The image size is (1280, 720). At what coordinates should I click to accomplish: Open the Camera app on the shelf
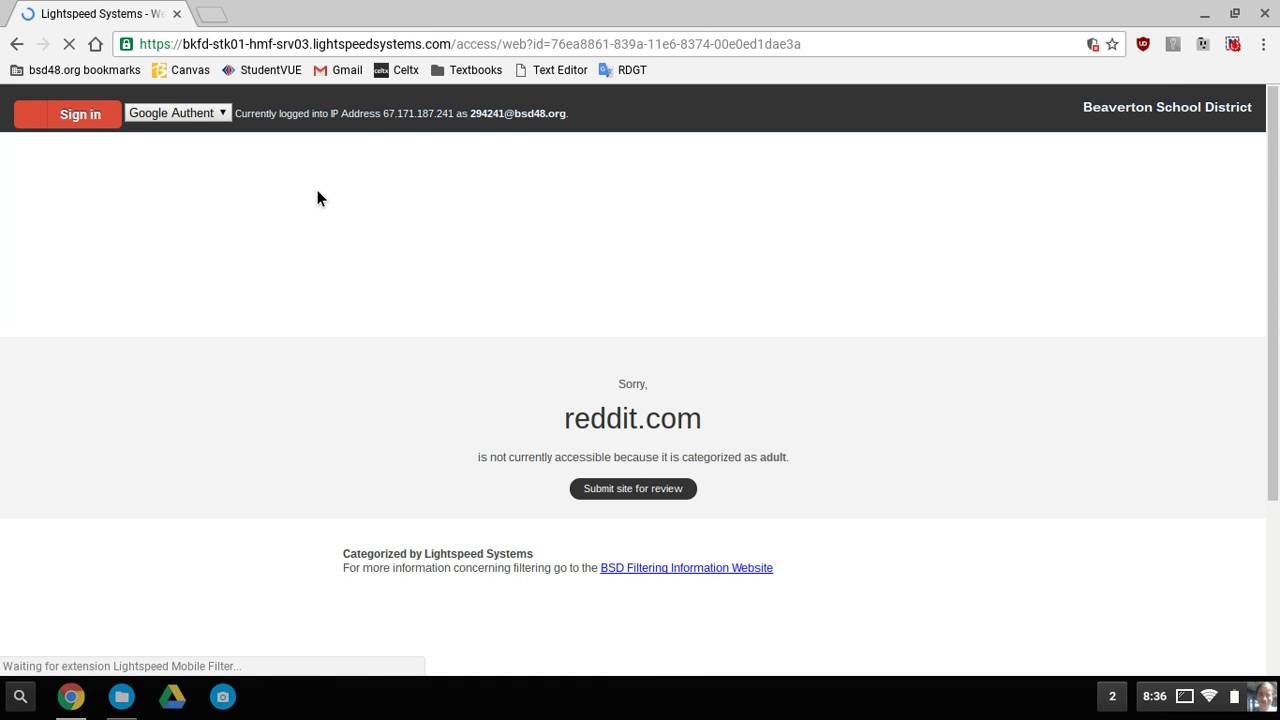click(x=223, y=696)
